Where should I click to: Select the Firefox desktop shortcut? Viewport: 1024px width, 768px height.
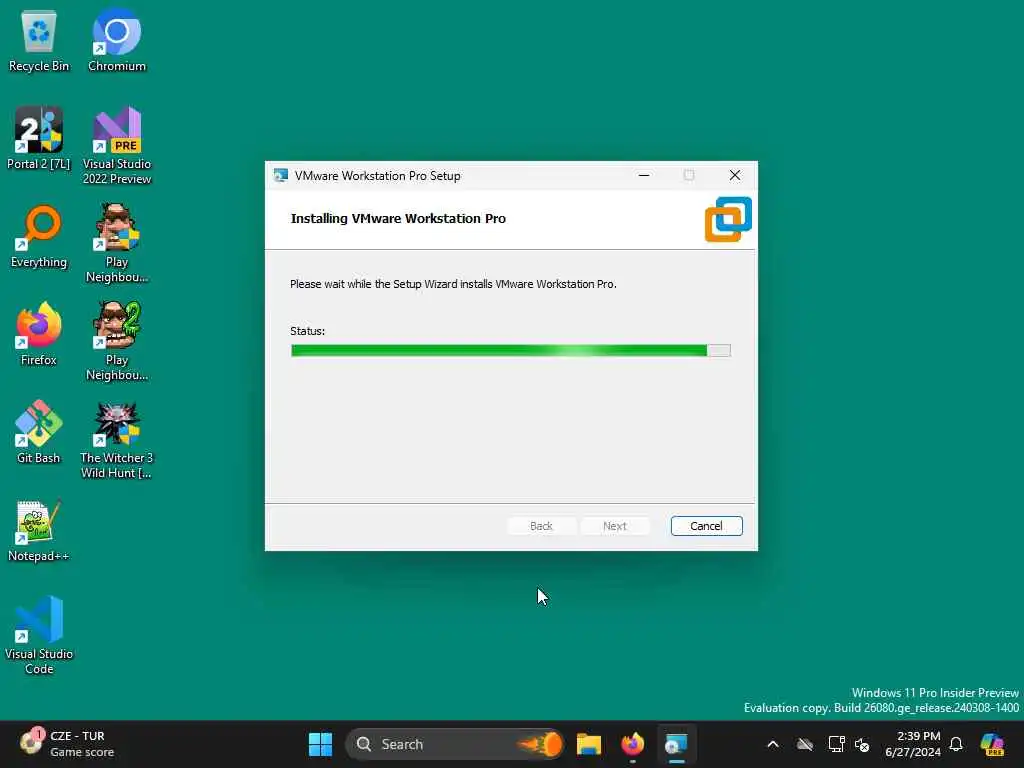coord(39,334)
